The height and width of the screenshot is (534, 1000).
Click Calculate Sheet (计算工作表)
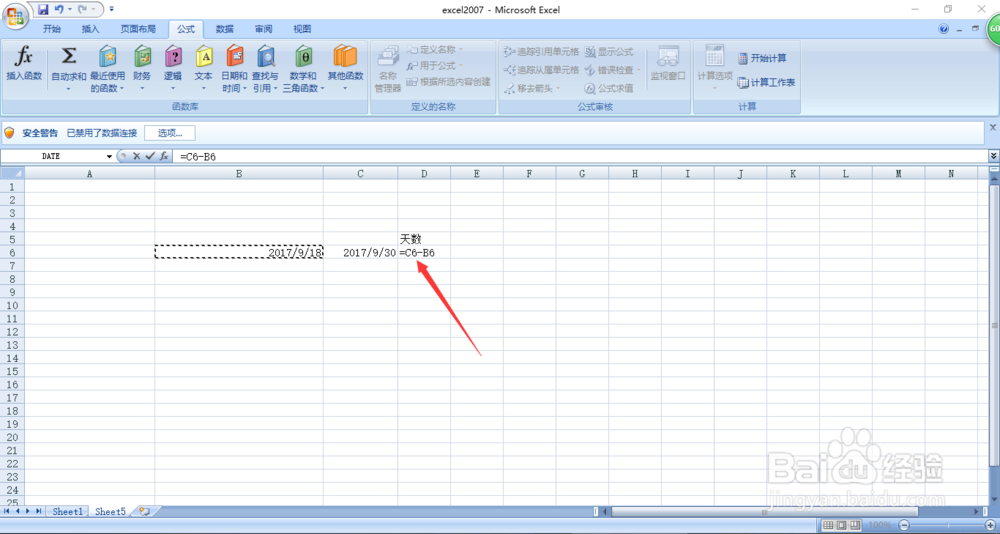point(766,82)
